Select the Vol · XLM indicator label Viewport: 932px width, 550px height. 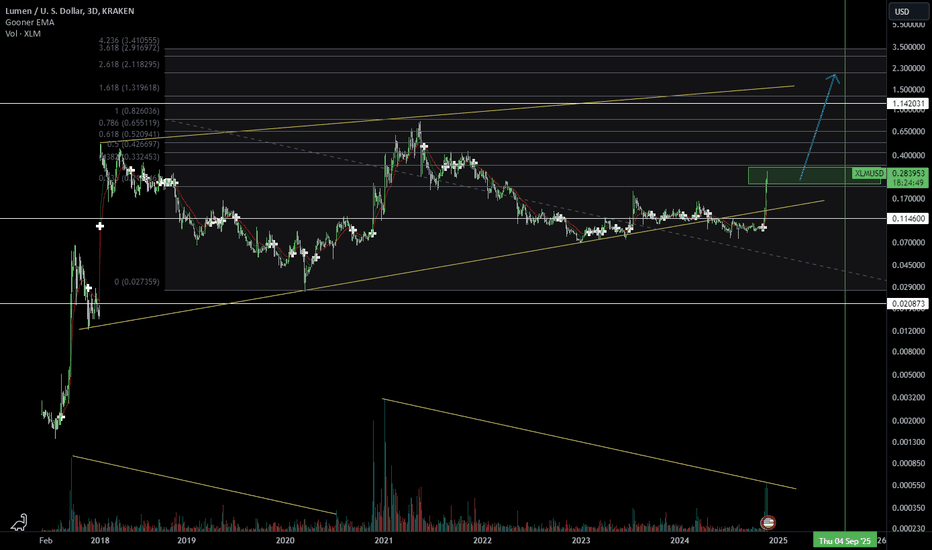tap(23, 33)
